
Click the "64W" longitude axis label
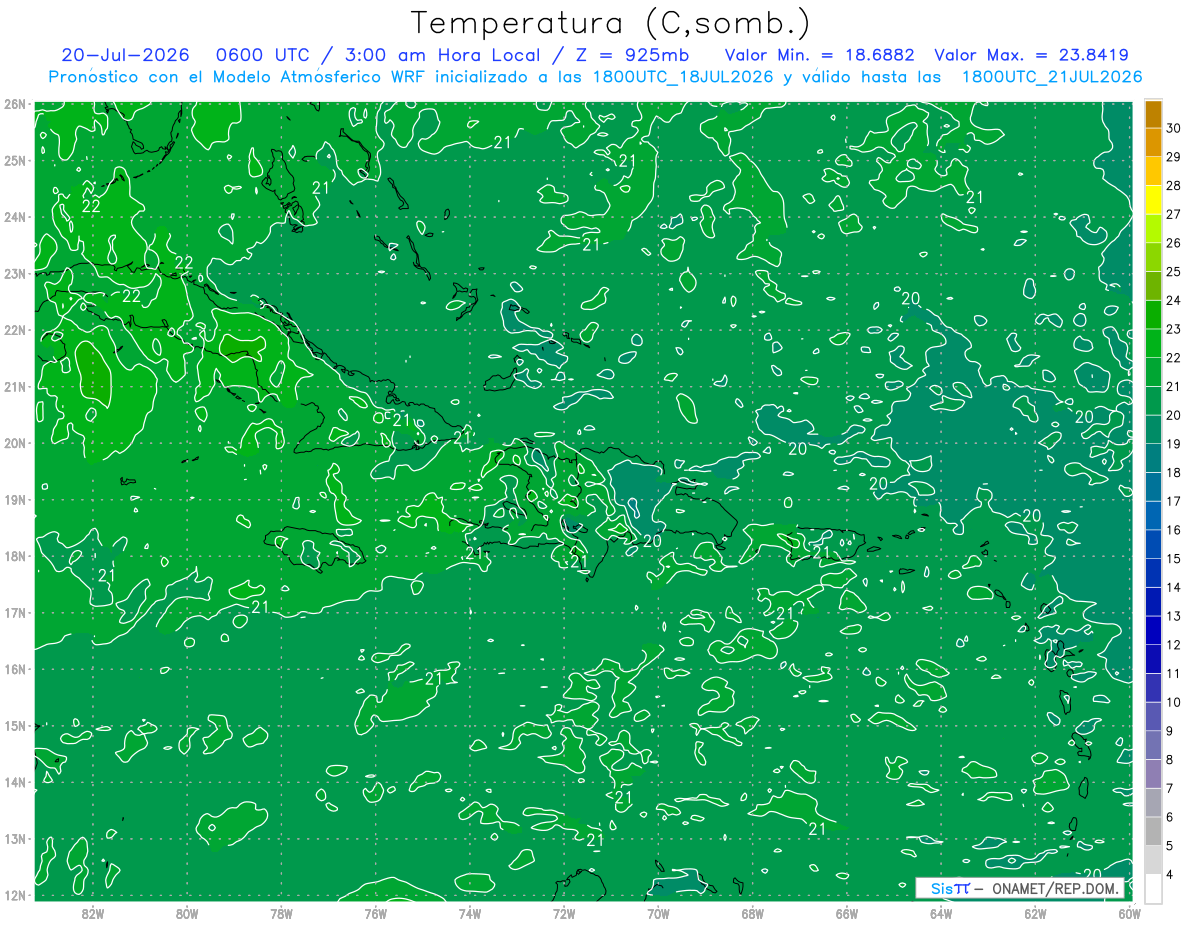[x=940, y=912]
